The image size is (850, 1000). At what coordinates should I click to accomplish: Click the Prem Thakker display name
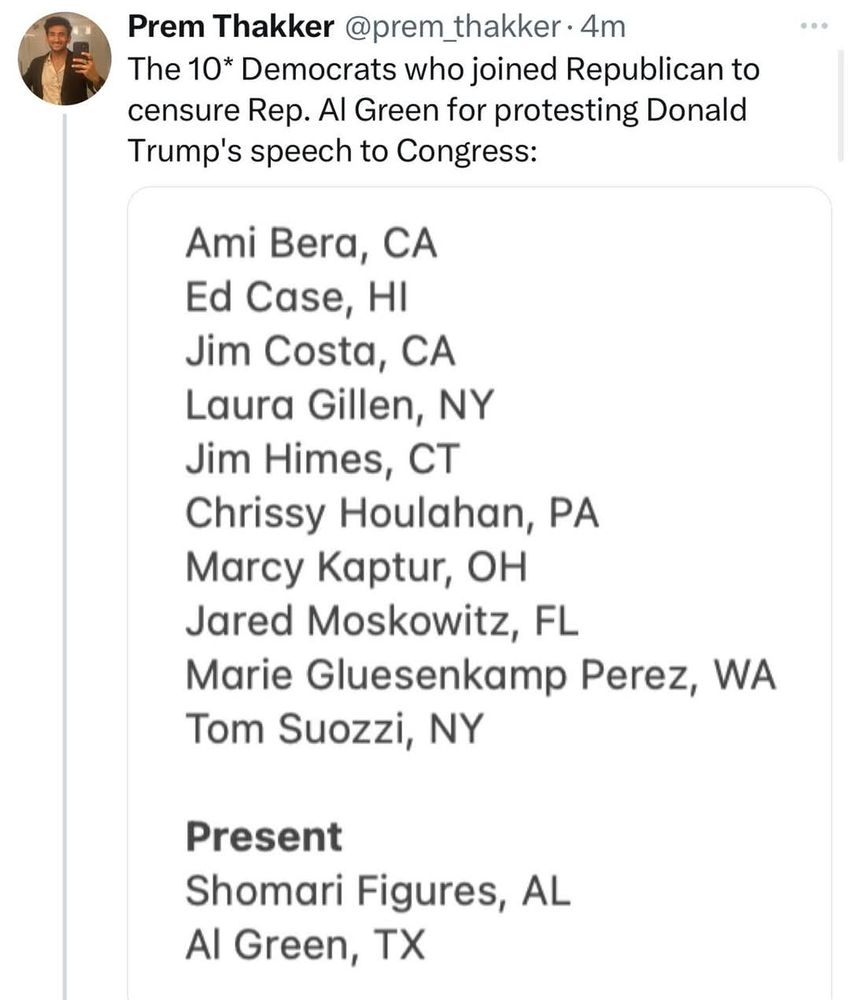coord(231,27)
